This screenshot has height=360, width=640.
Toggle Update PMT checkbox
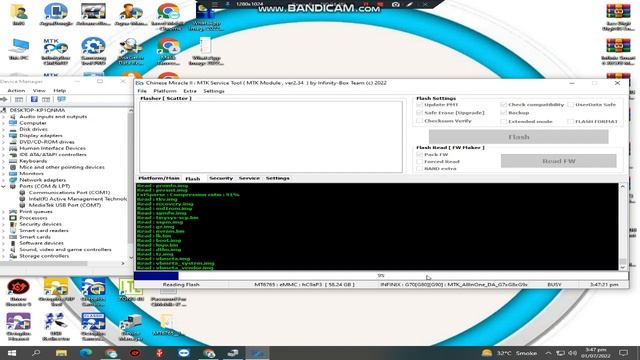pos(420,105)
